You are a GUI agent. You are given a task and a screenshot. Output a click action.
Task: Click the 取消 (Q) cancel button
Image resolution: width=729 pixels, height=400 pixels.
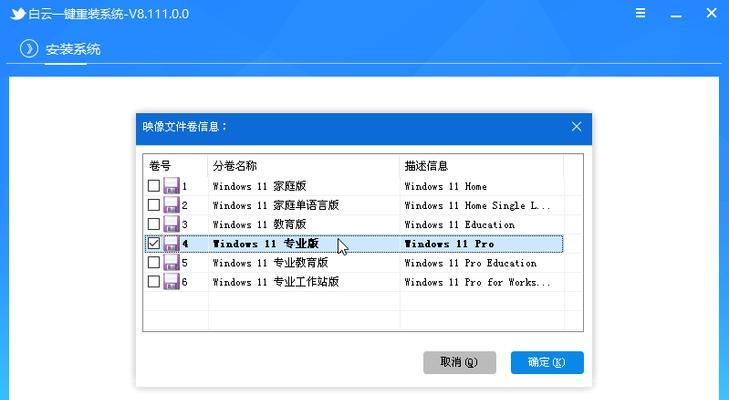point(459,362)
